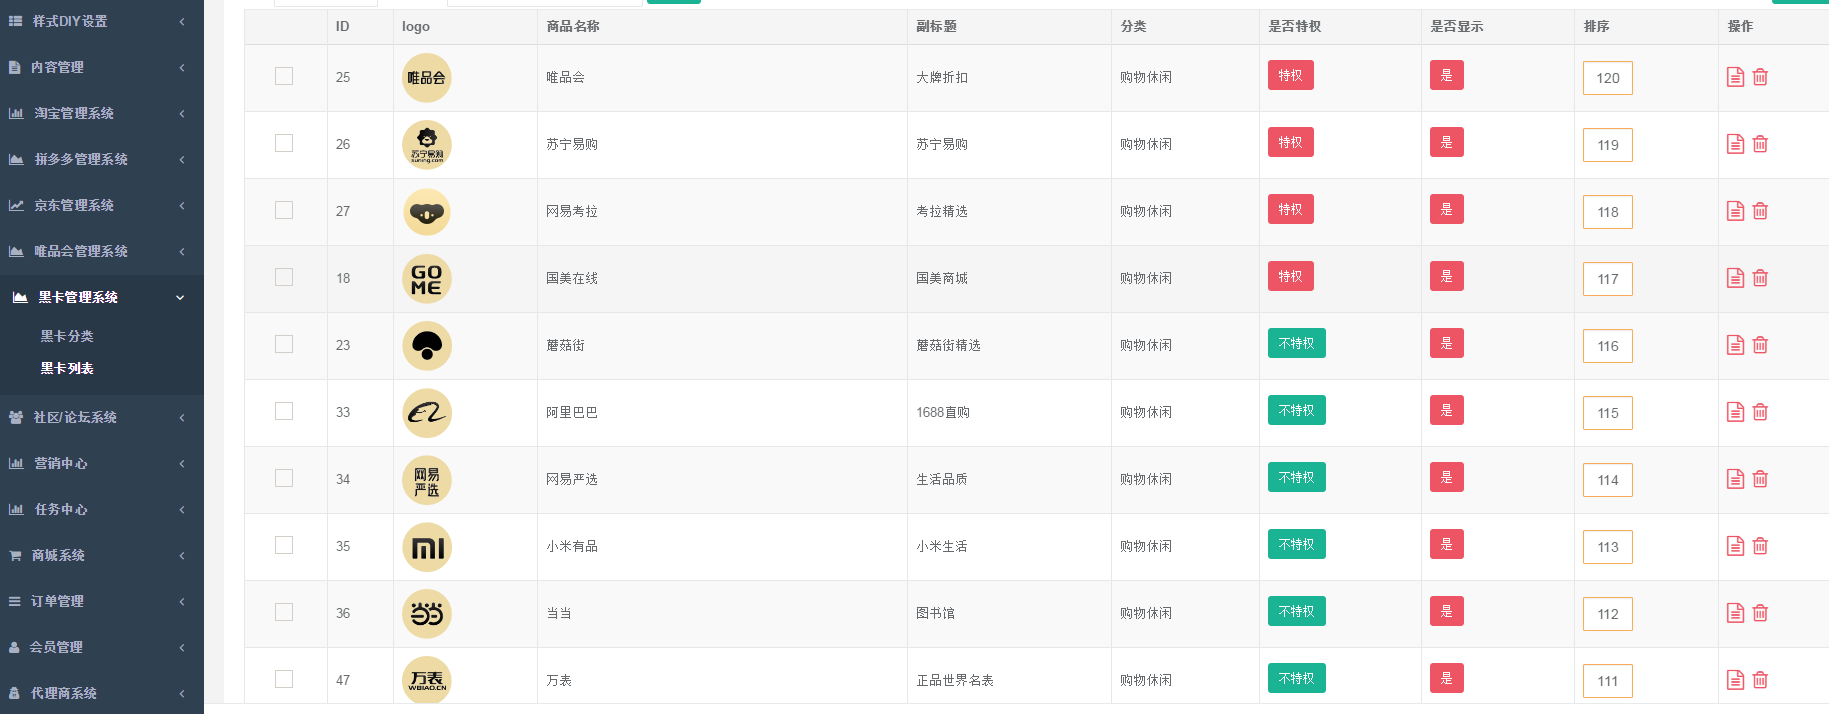Open 会员管理 in sidebar
The image size is (1829, 714).
click(x=102, y=647)
